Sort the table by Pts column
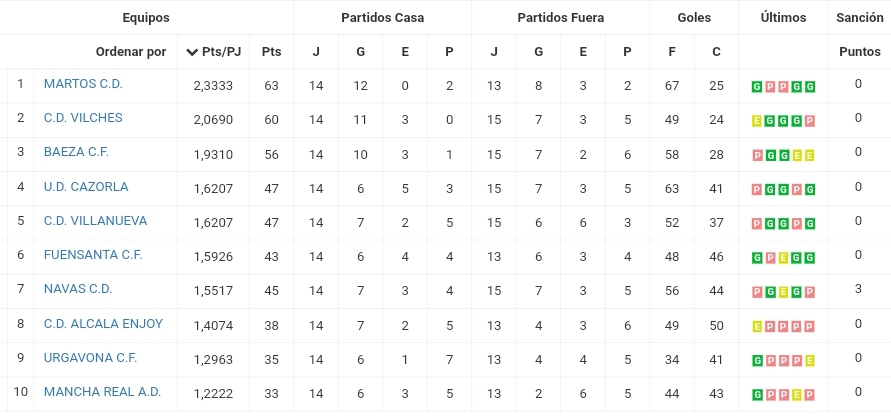The height and width of the screenshot is (416, 891). point(272,52)
